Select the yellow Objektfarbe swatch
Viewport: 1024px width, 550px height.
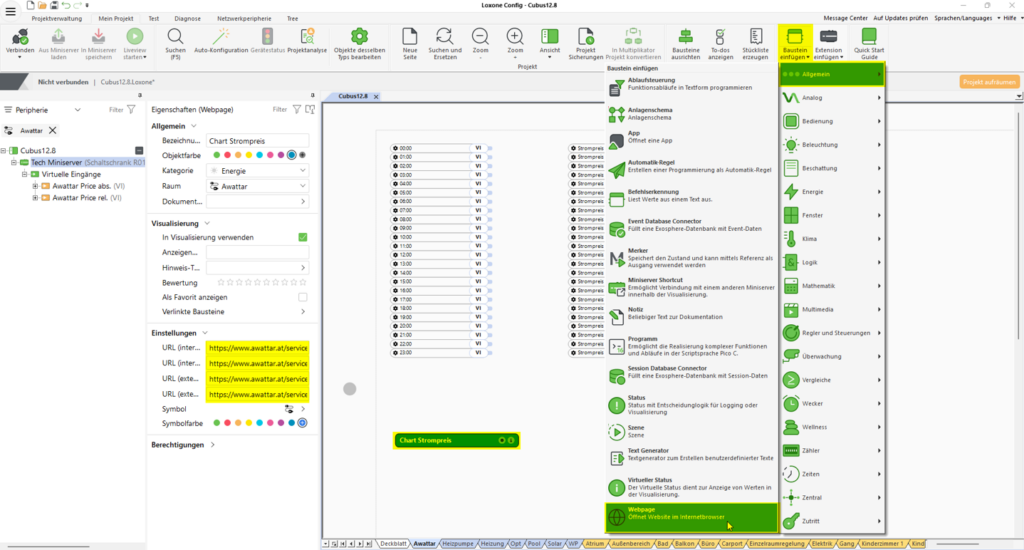[x=248, y=155]
